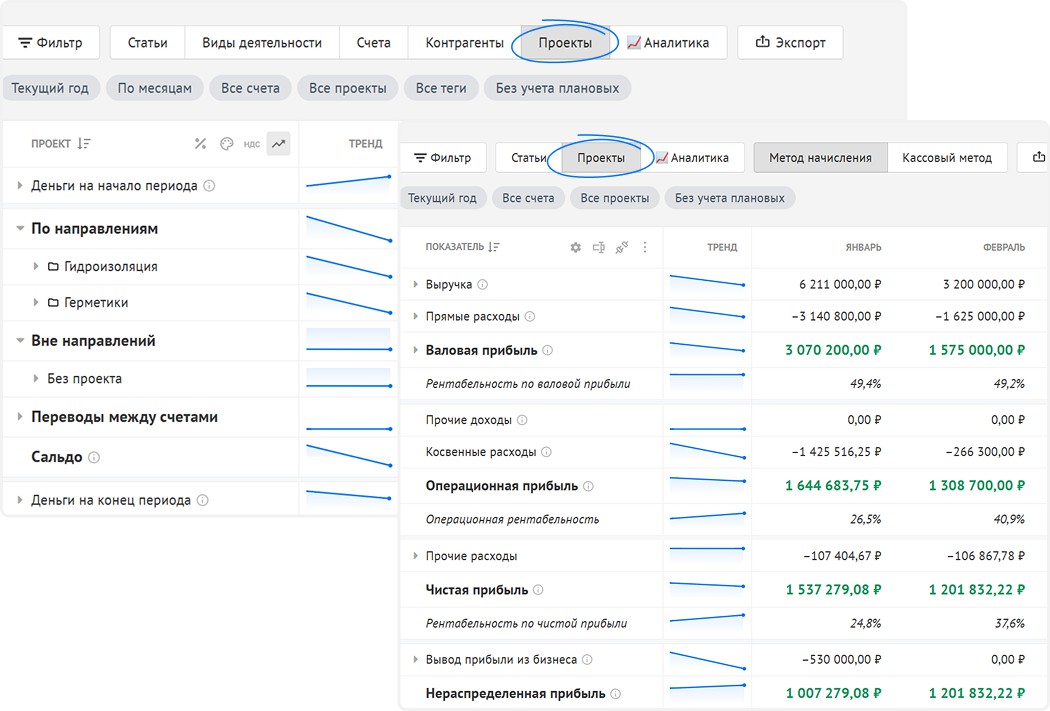Expand the Без проекта row
Screen dimensions: 1050x711
[35, 378]
